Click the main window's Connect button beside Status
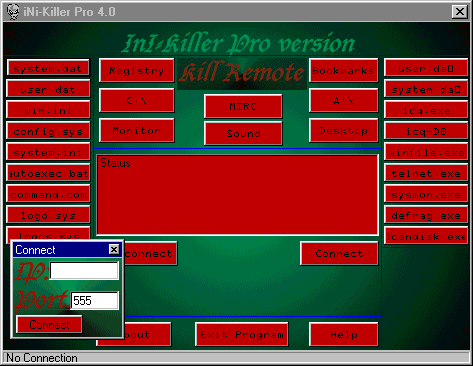 tap(339, 253)
